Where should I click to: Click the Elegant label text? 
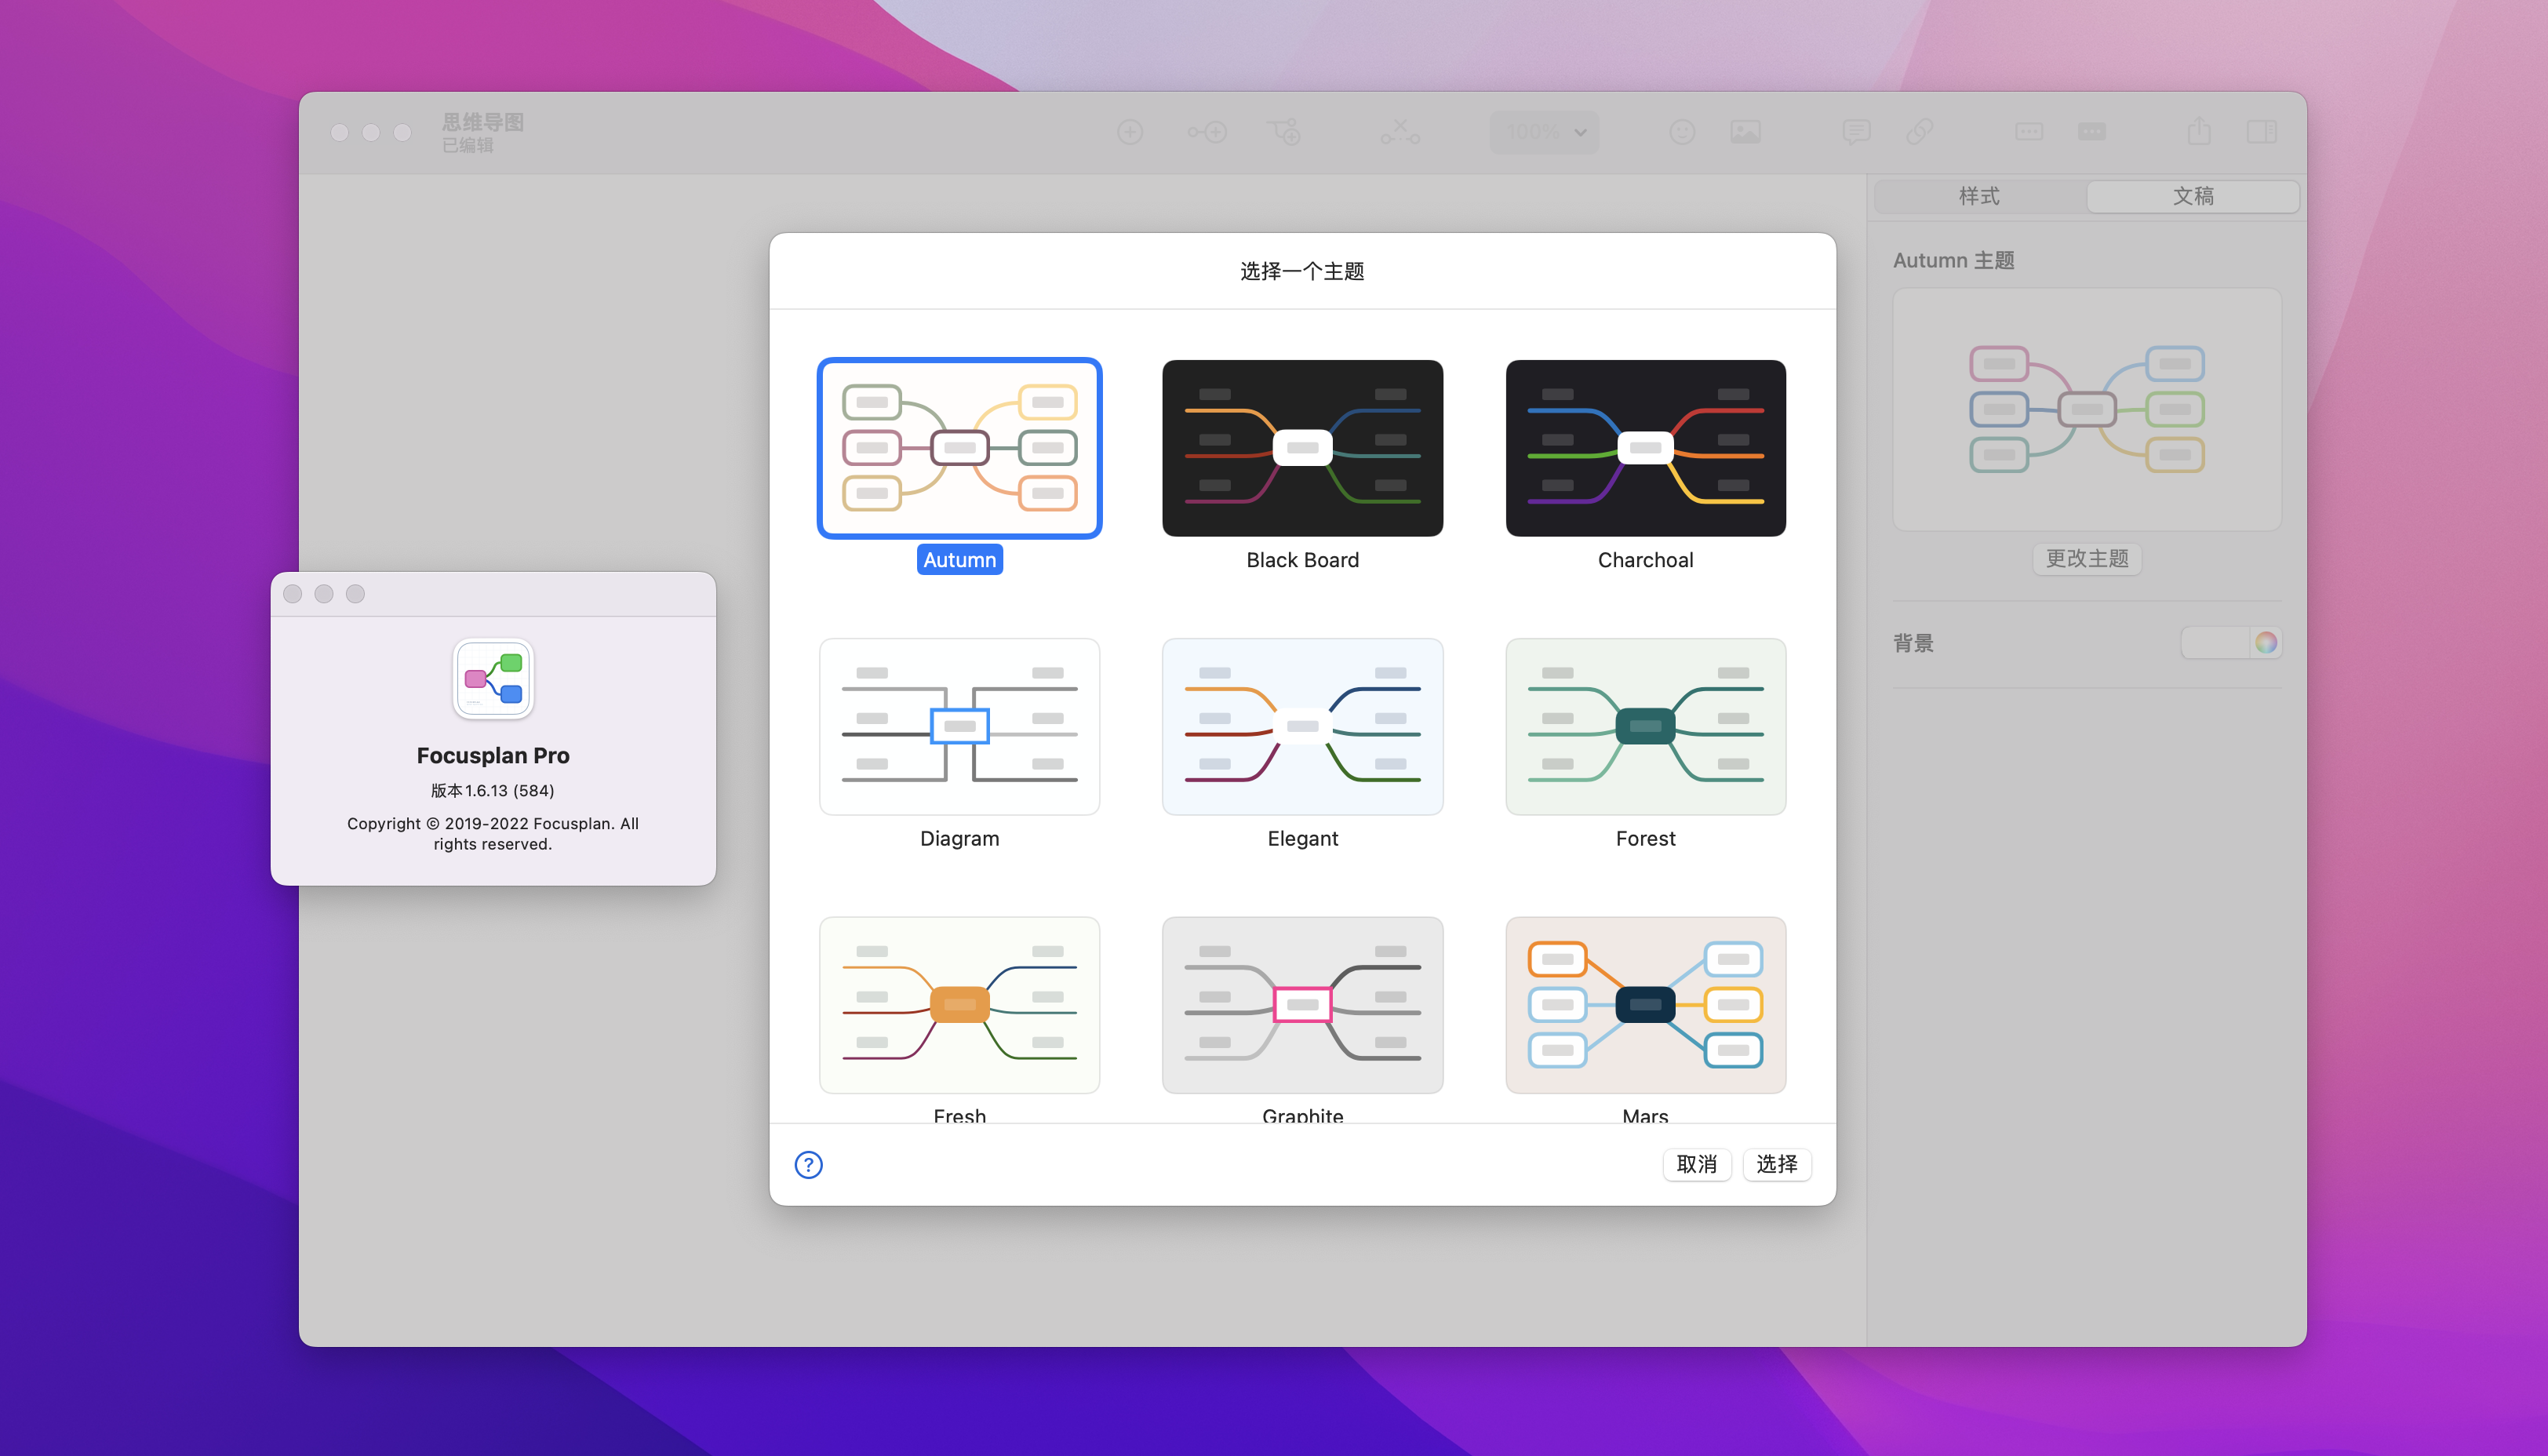point(1302,838)
